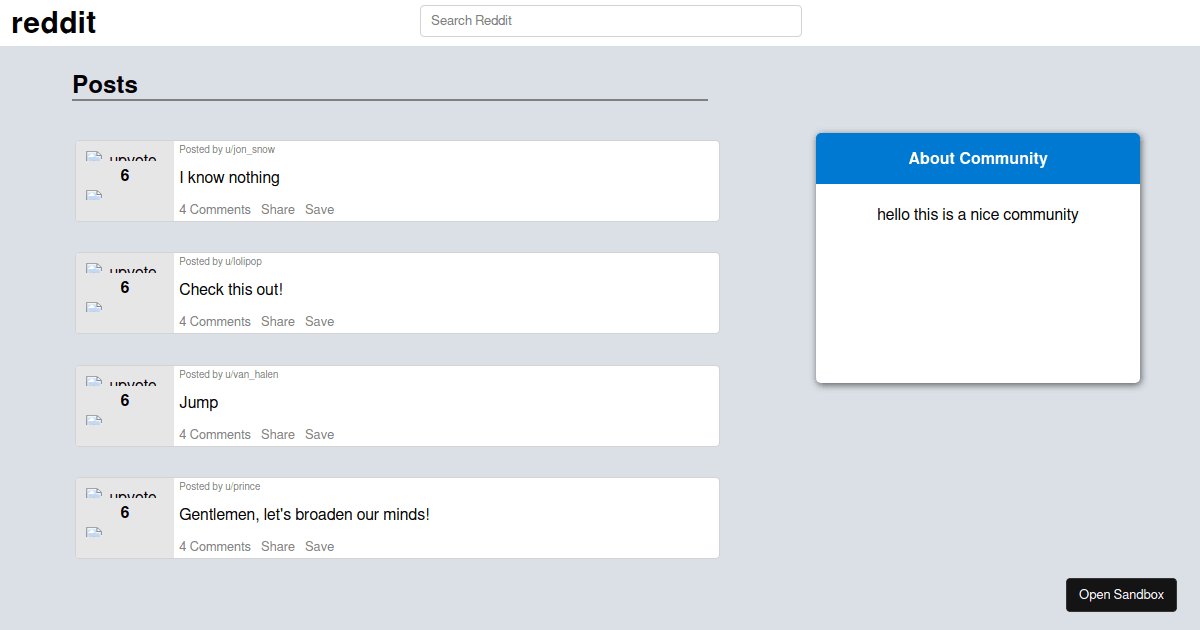Go to the reddit home logo
1200x630 pixels.
click(x=54, y=22)
